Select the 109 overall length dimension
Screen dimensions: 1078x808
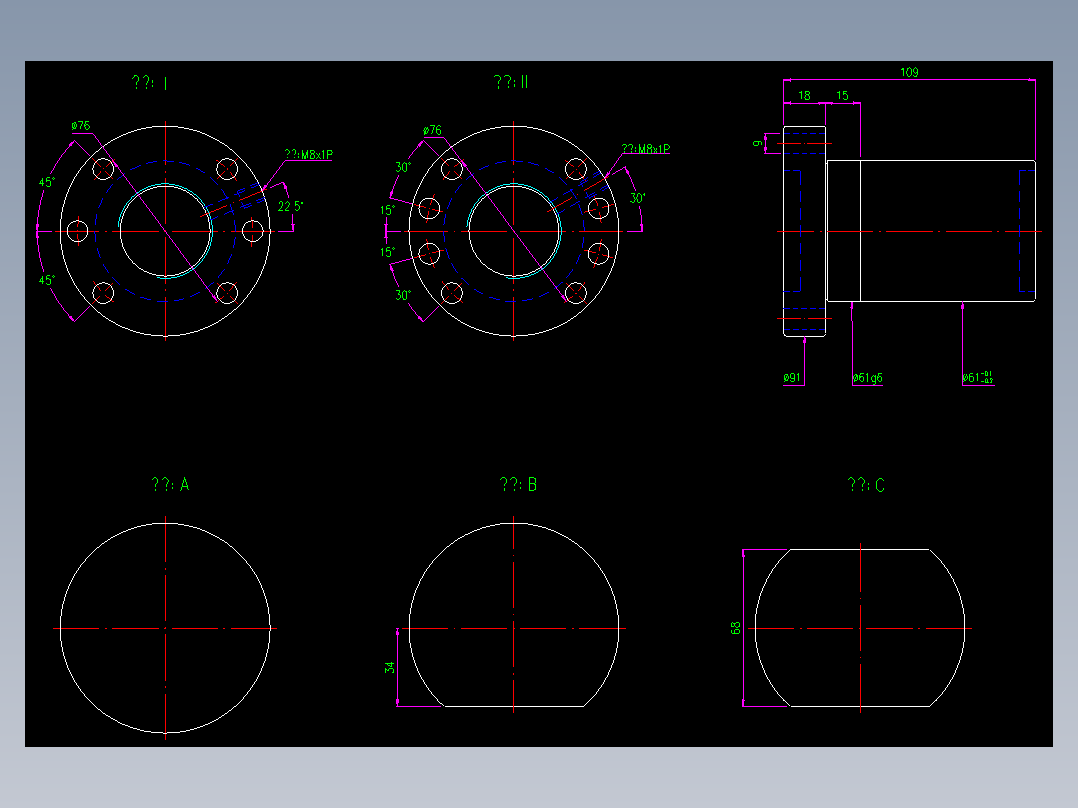click(x=908, y=71)
